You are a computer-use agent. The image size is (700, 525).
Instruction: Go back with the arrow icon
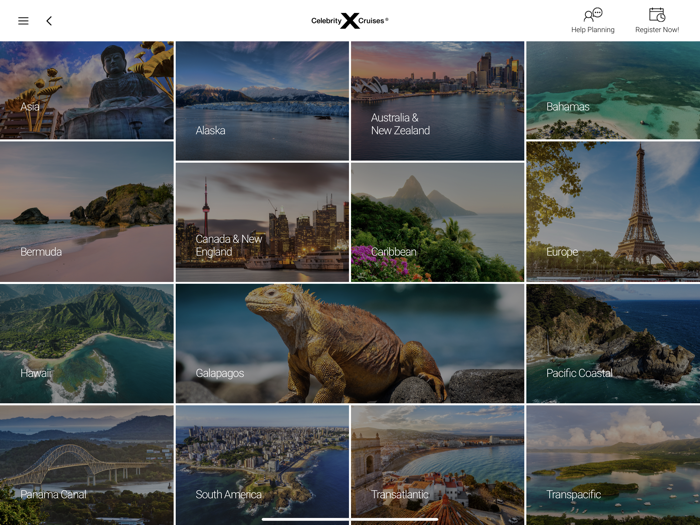pos(49,21)
